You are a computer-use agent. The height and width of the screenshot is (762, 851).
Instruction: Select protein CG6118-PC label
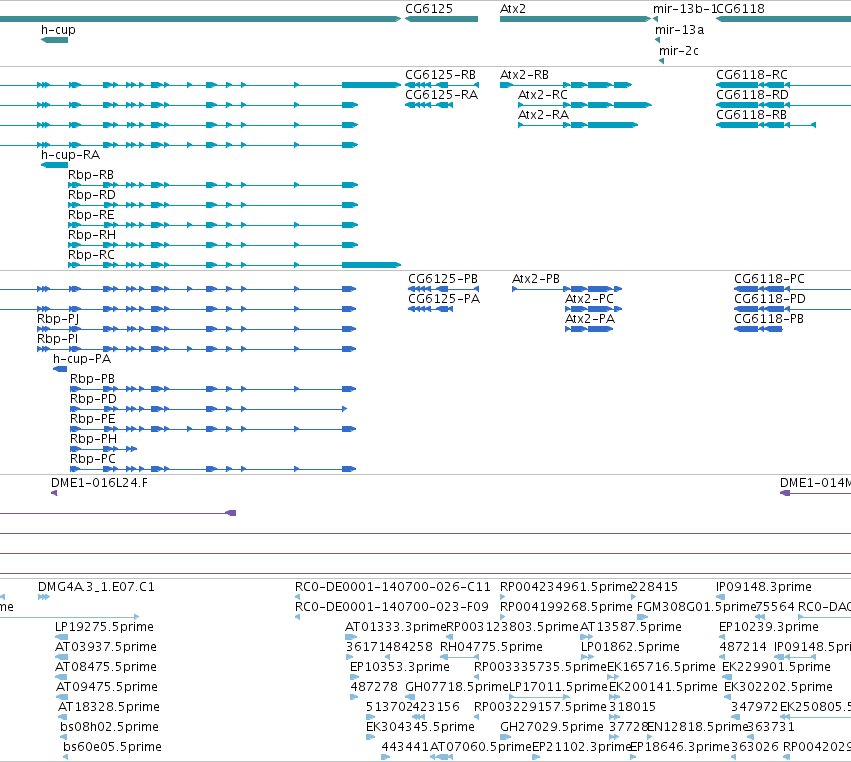pyautogui.click(x=770, y=279)
